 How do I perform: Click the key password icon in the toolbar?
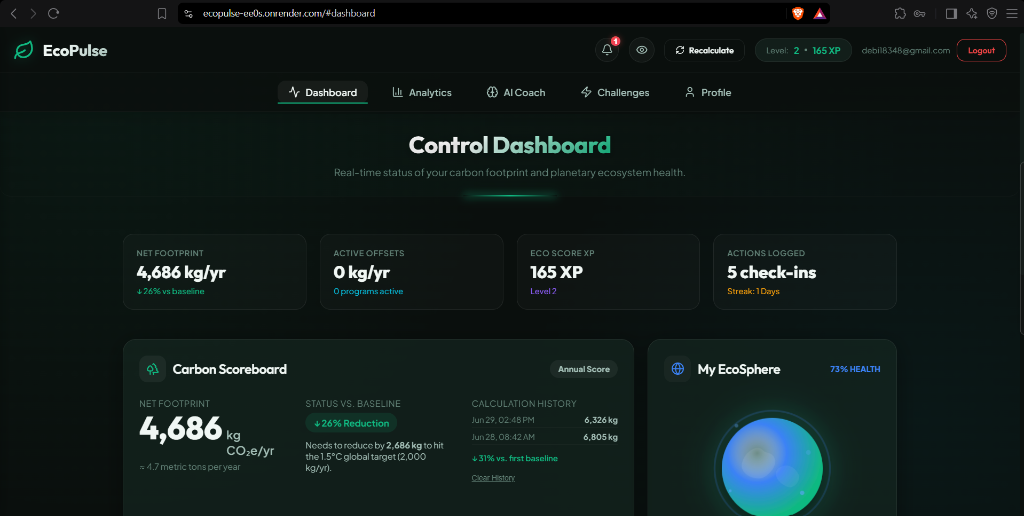click(920, 13)
